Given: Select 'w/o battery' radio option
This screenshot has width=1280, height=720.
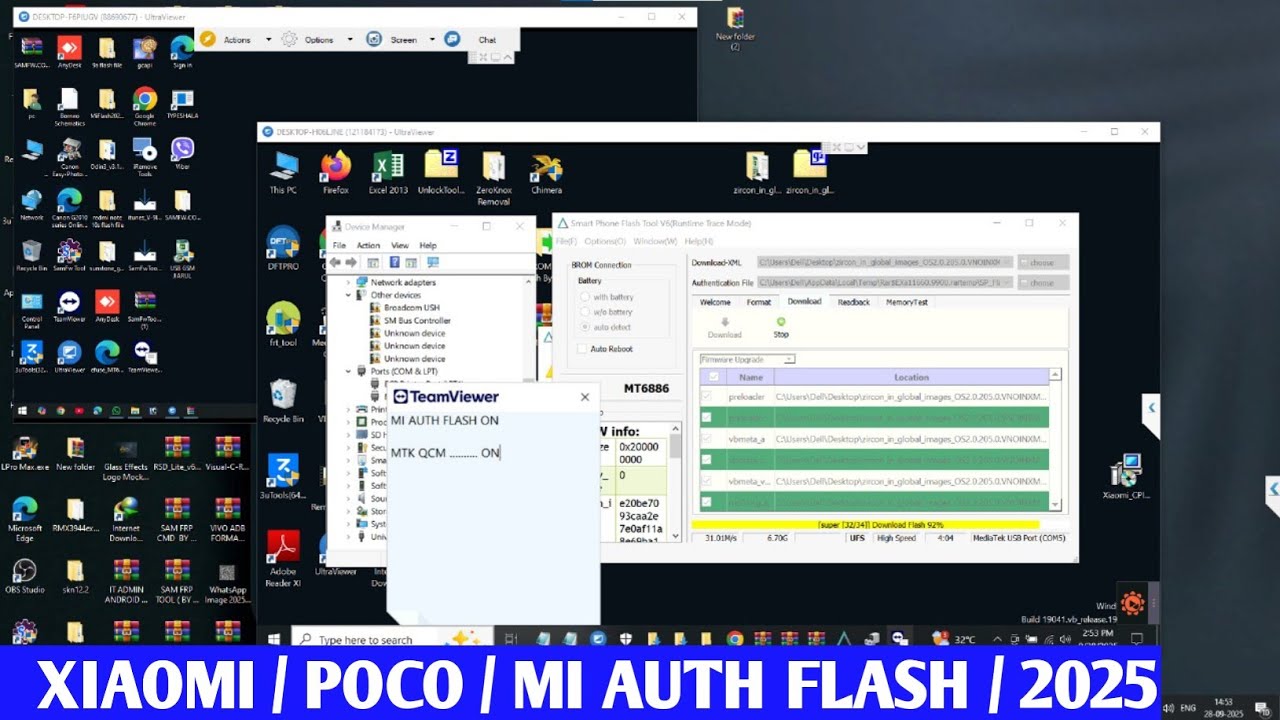Looking at the screenshot, I should 585,312.
